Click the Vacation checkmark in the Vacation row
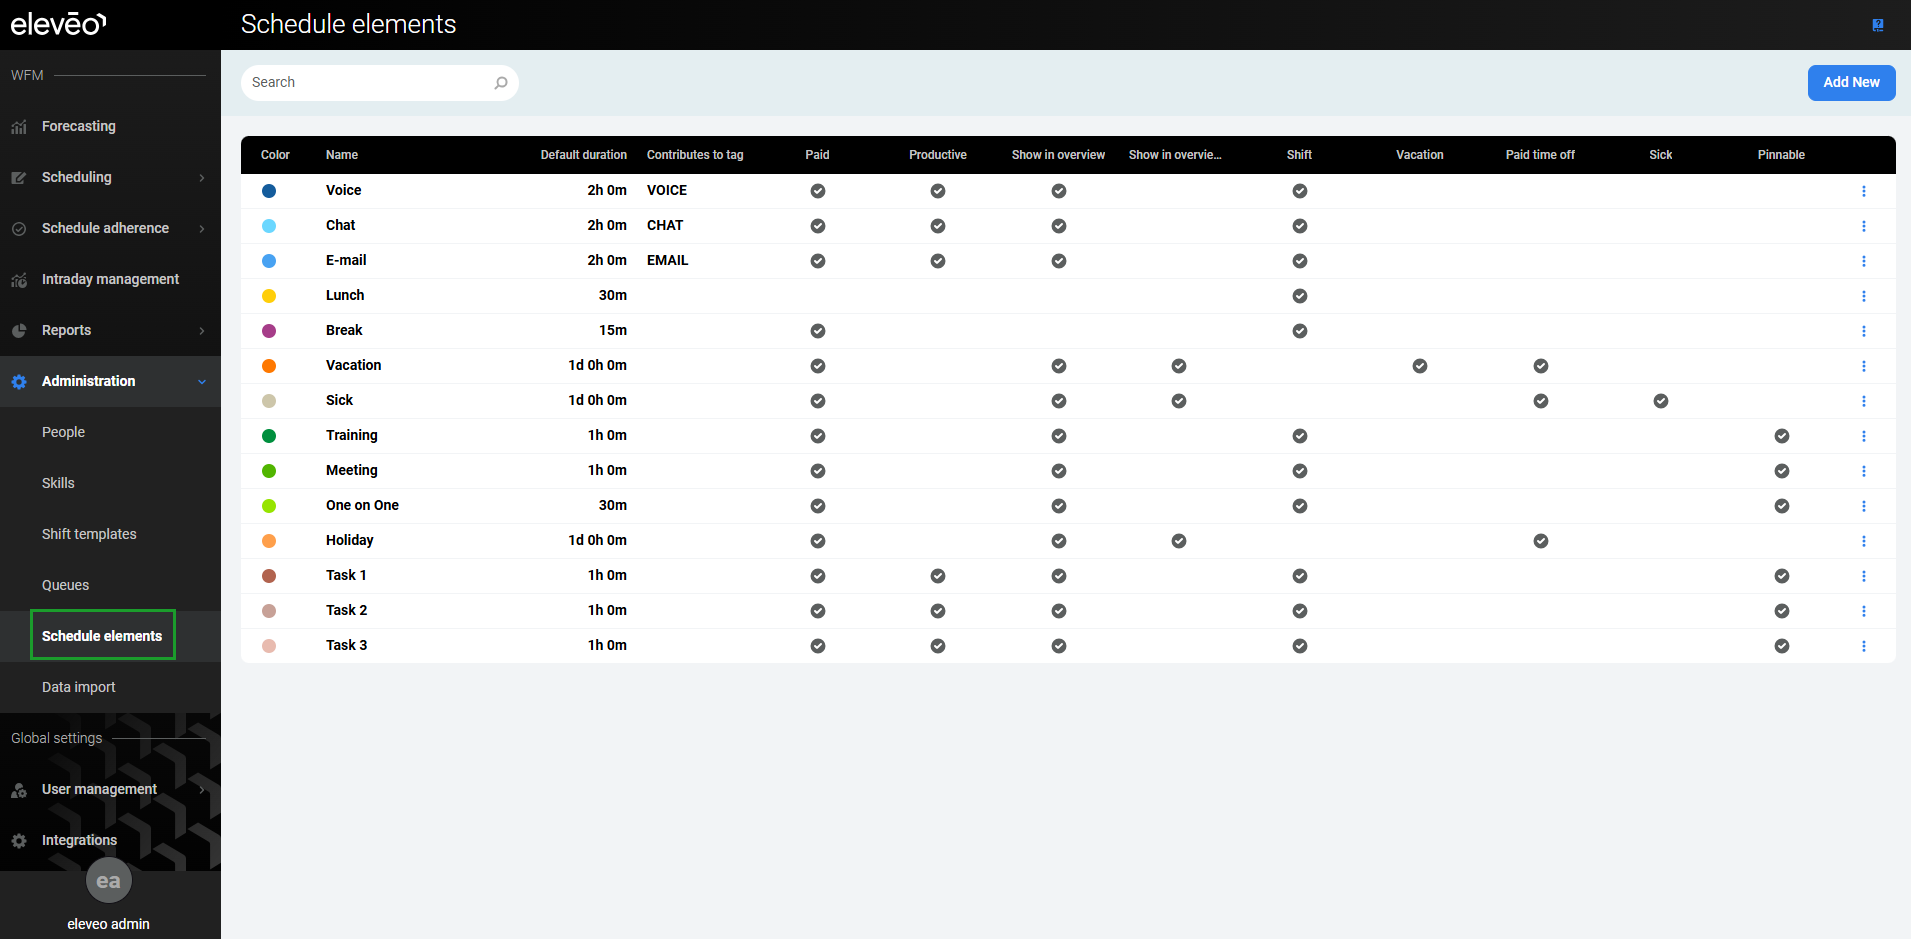The height and width of the screenshot is (939, 1911). [1420, 366]
